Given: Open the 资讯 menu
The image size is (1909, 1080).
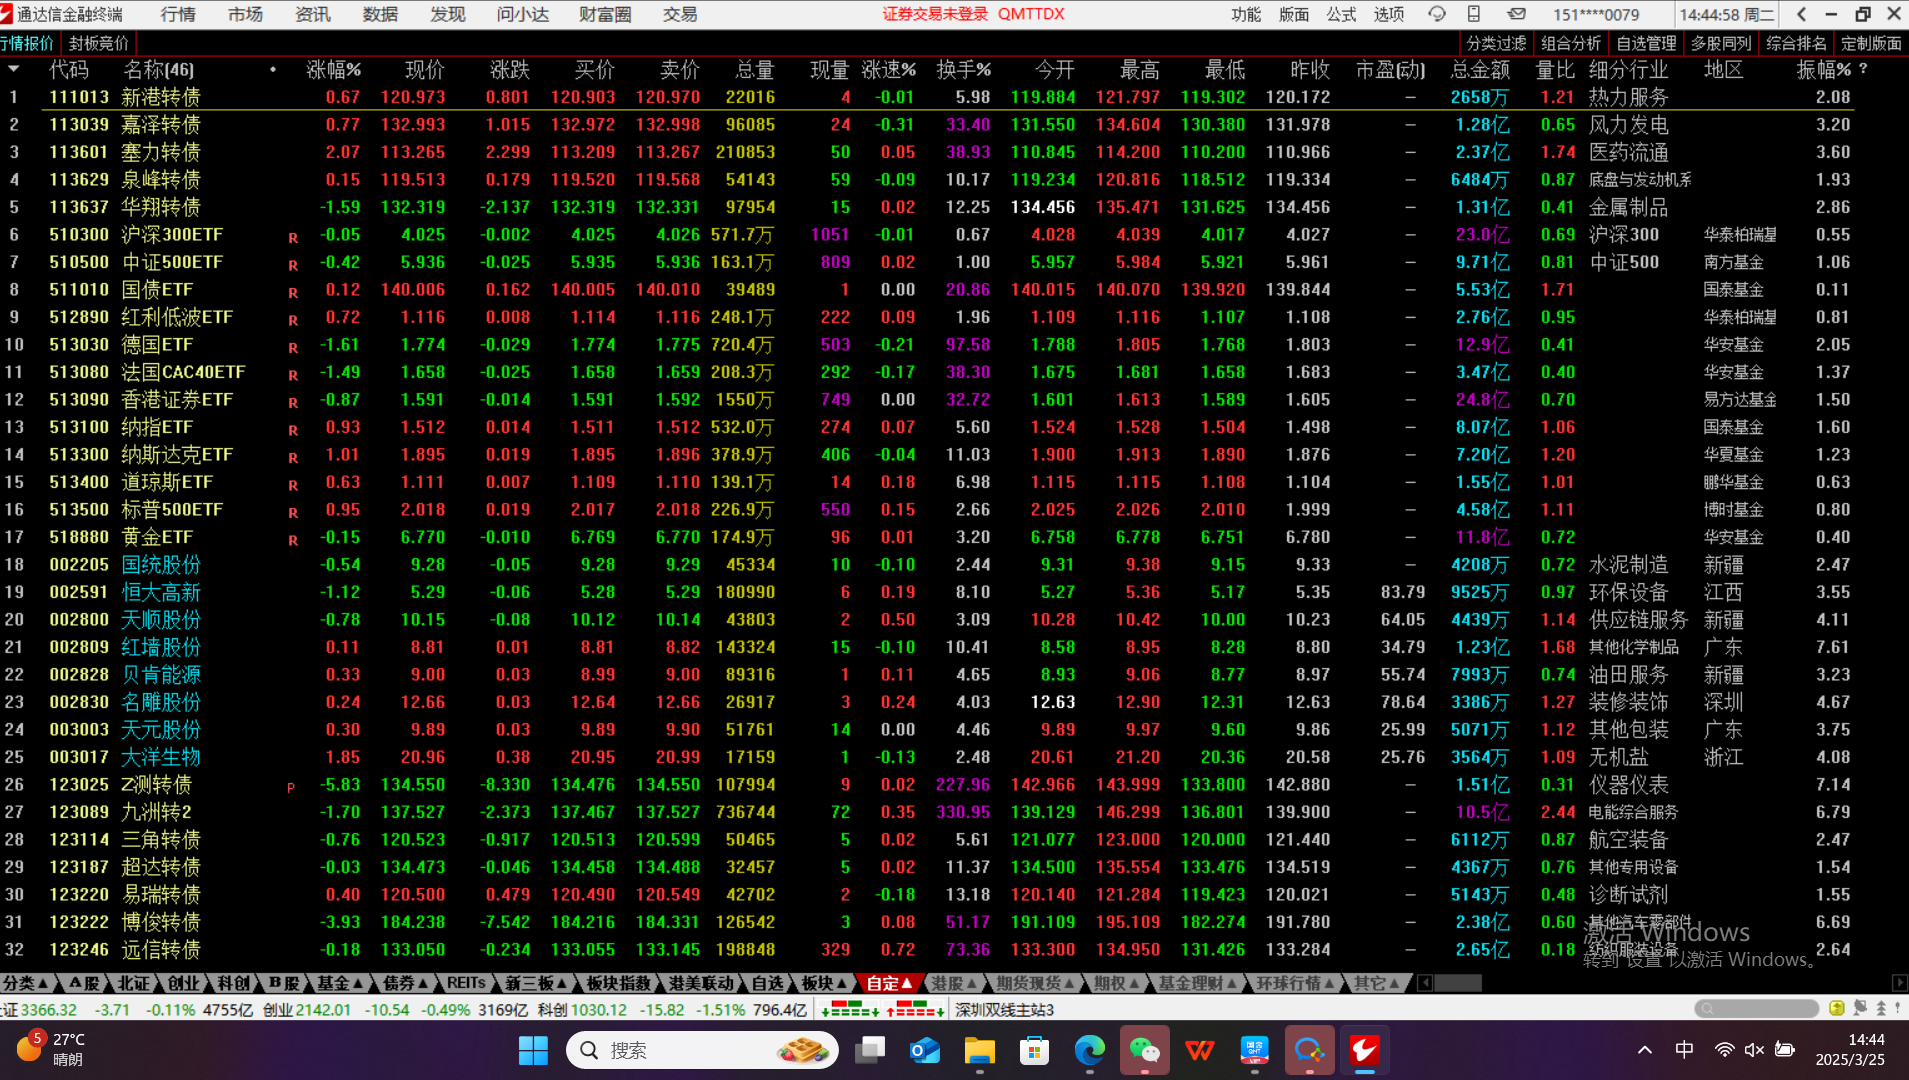Looking at the screenshot, I should [313, 14].
